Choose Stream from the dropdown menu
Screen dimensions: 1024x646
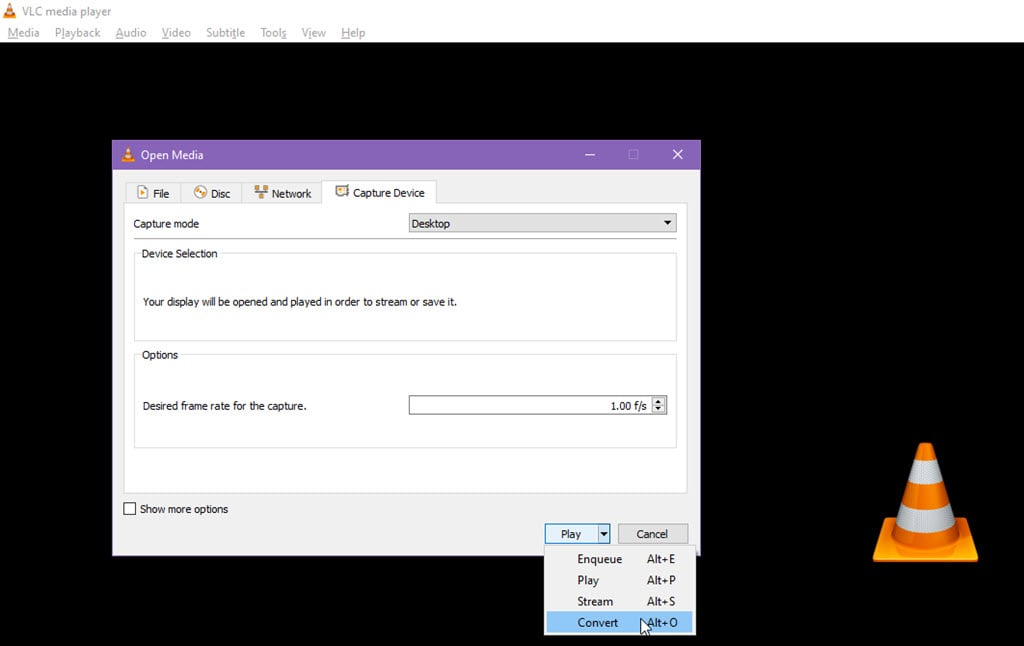[x=620, y=601]
